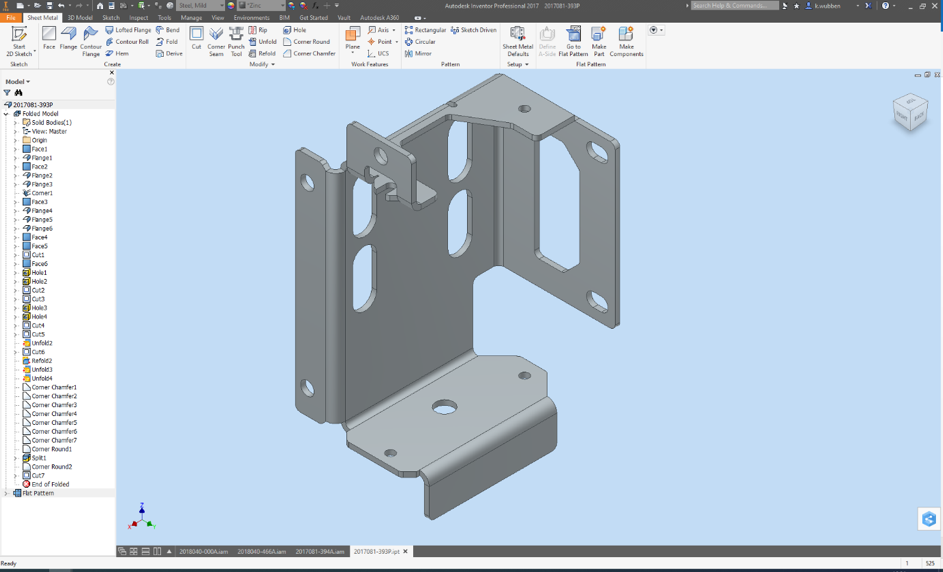The width and height of the screenshot is (943, 572).
Task: Expand the Flat Pattern tree node
Action: point(6,493)
